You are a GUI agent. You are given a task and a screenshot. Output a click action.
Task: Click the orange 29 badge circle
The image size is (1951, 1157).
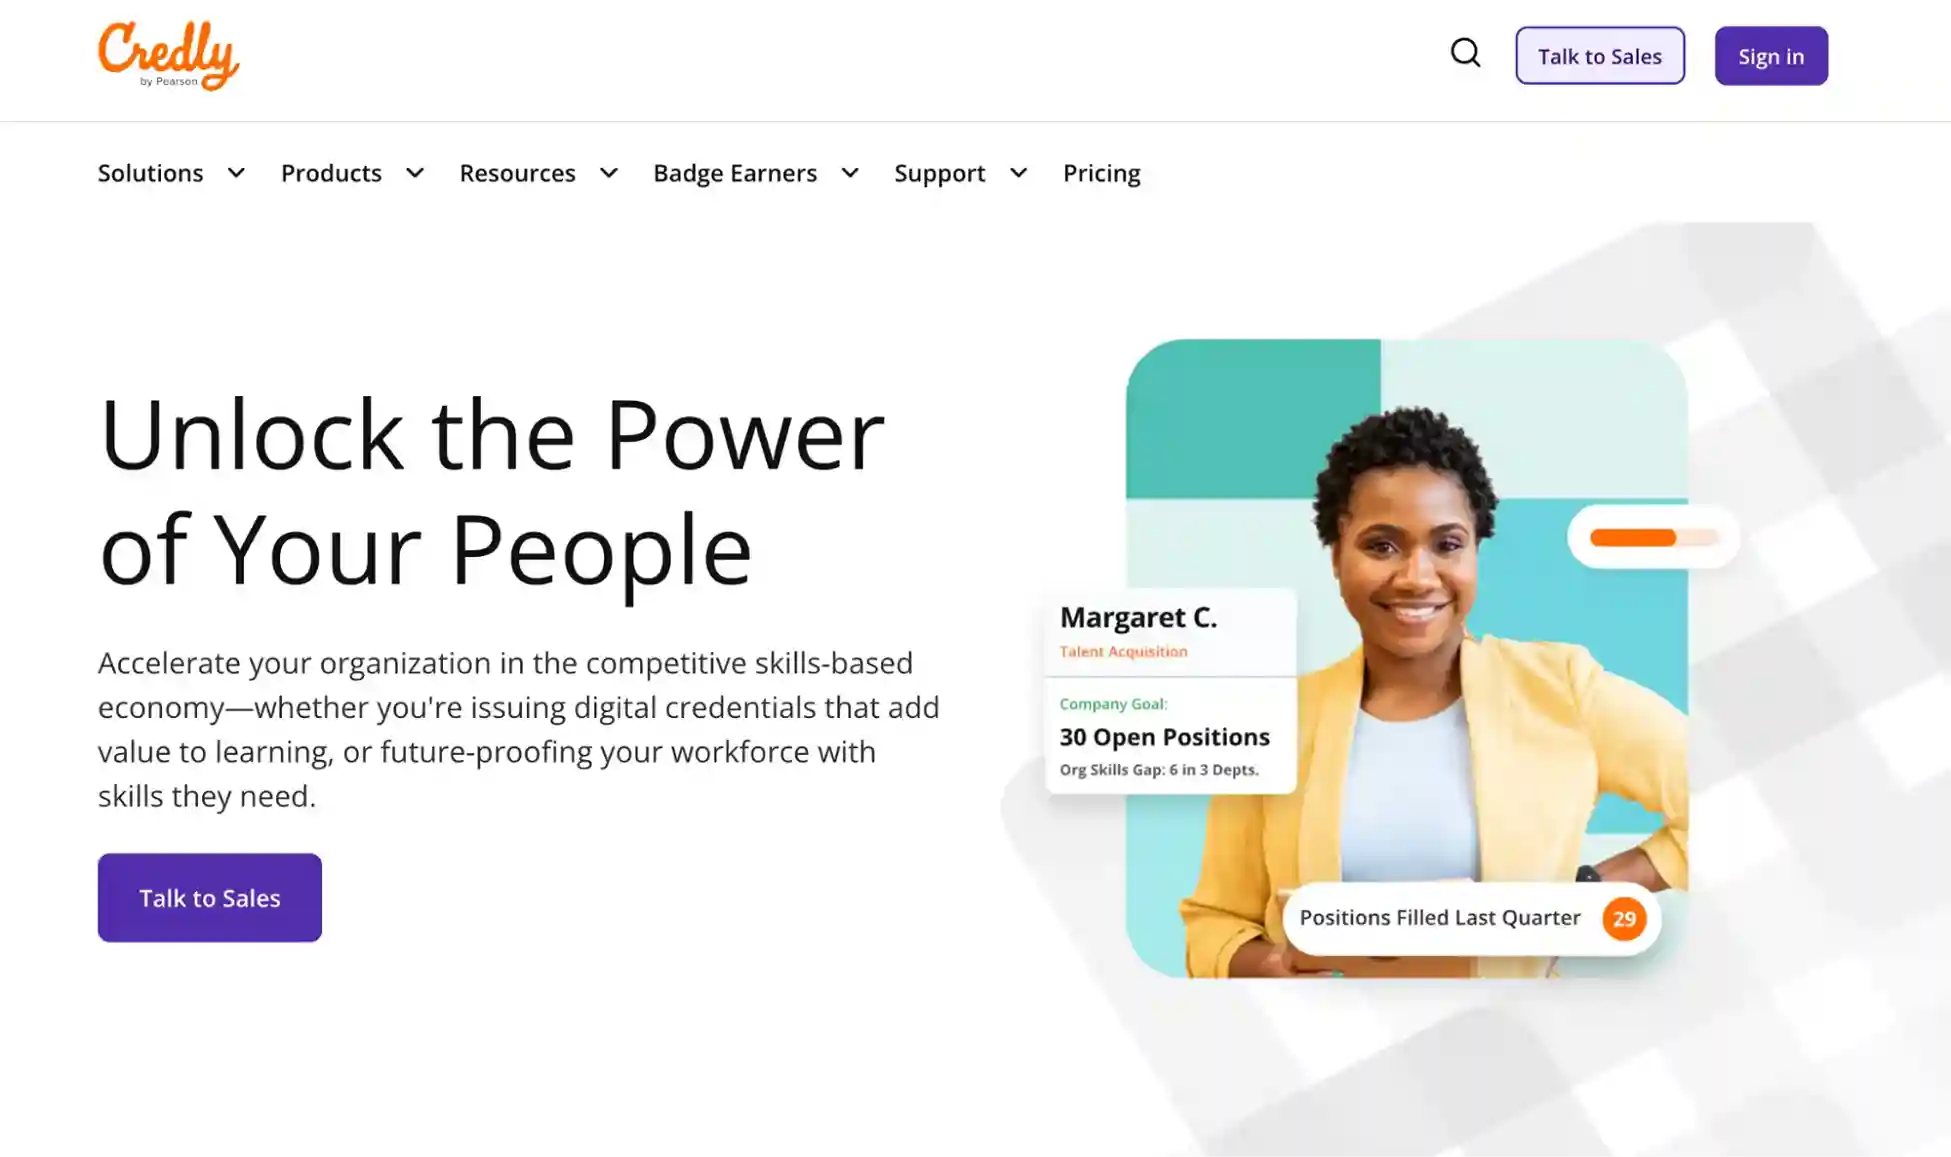[x=1623, y=918]
